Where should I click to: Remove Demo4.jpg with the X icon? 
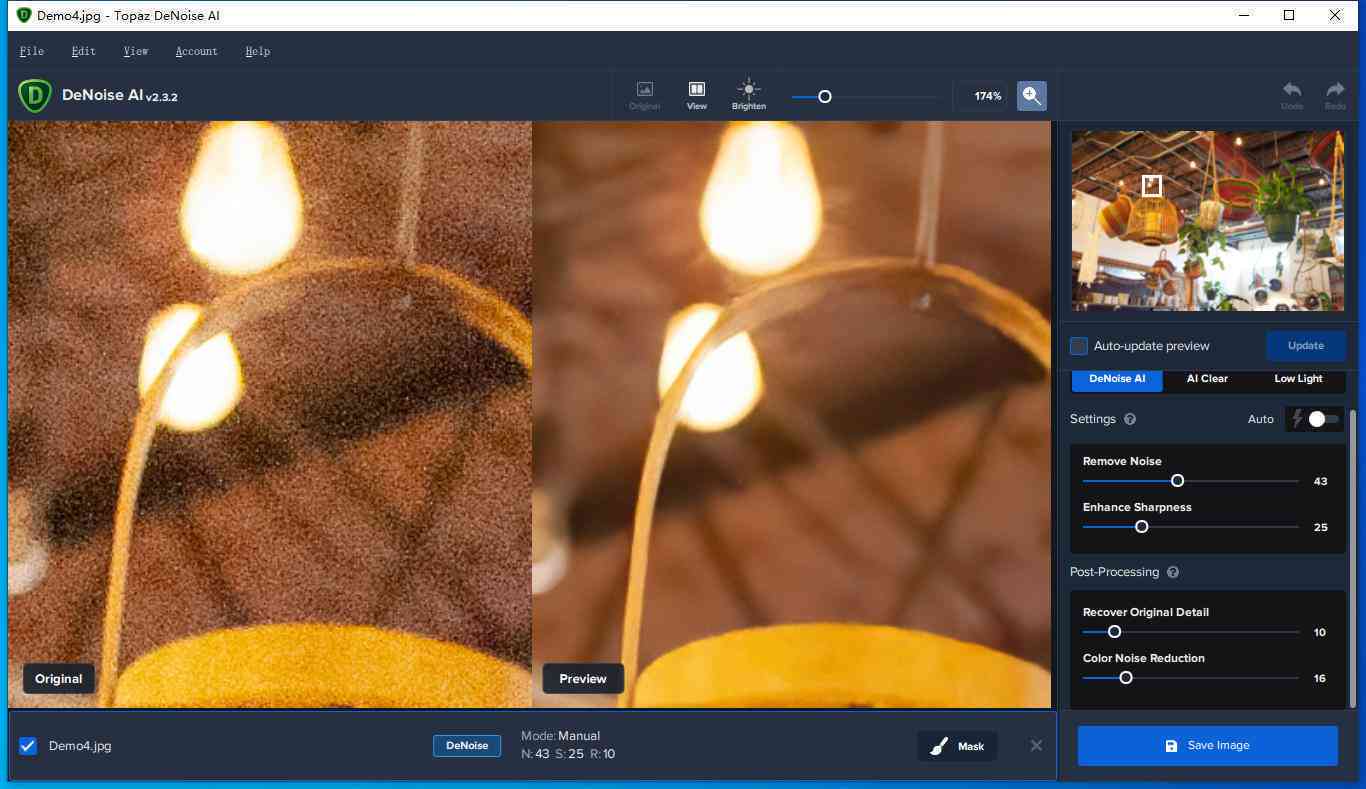1036,745
